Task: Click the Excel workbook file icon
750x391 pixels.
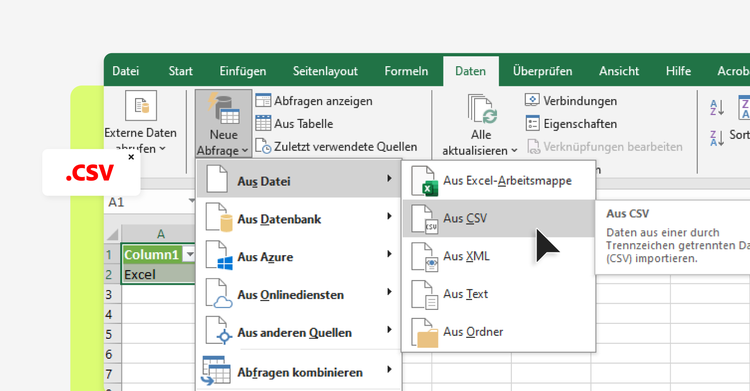Action: pos(425,181)
